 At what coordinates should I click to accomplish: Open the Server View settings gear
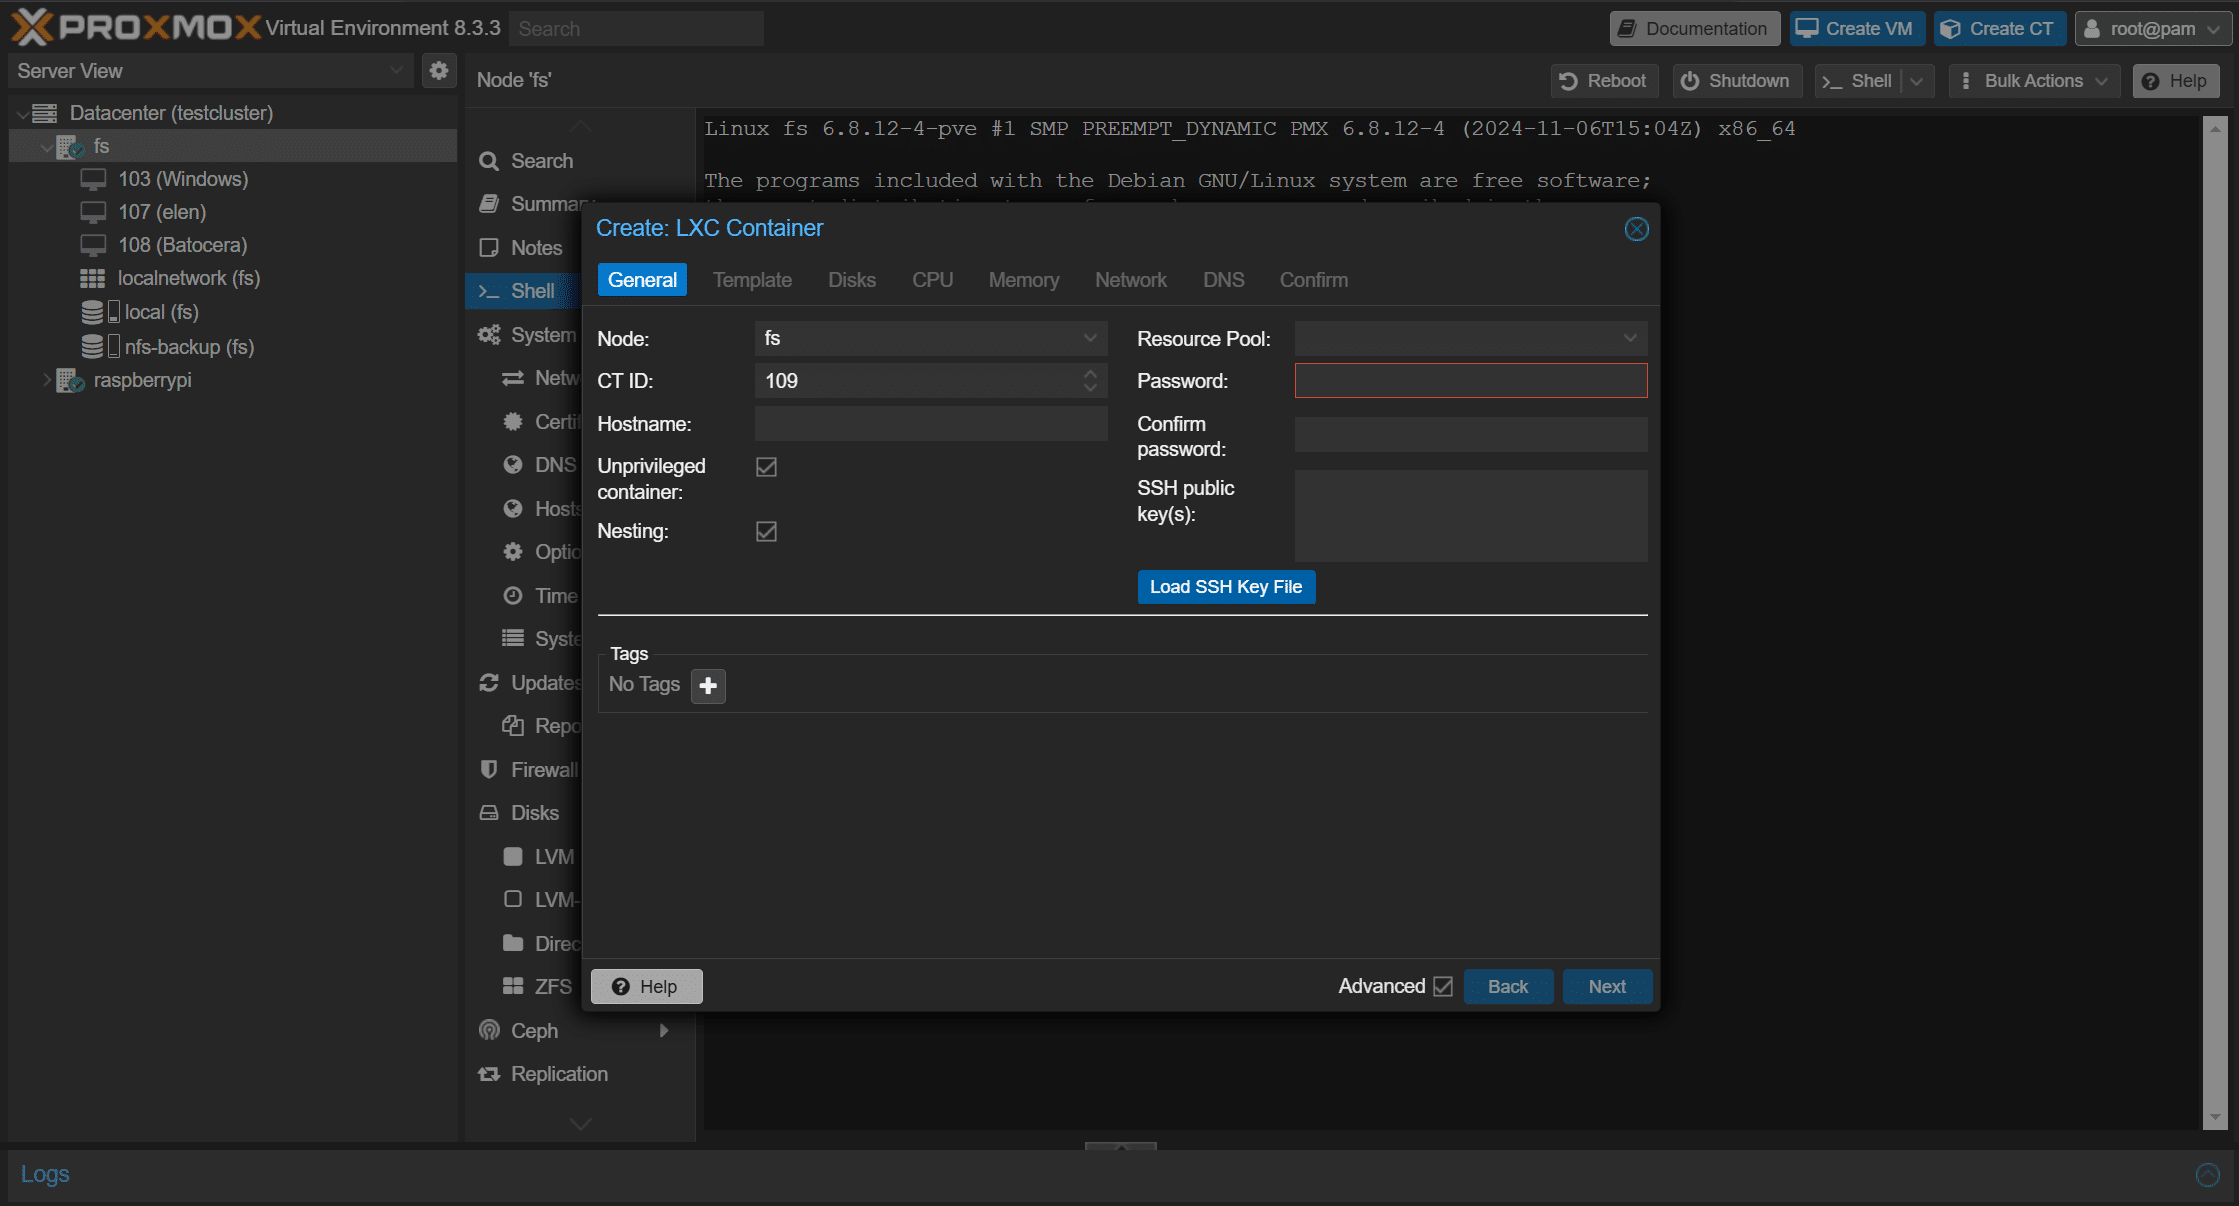439,71
